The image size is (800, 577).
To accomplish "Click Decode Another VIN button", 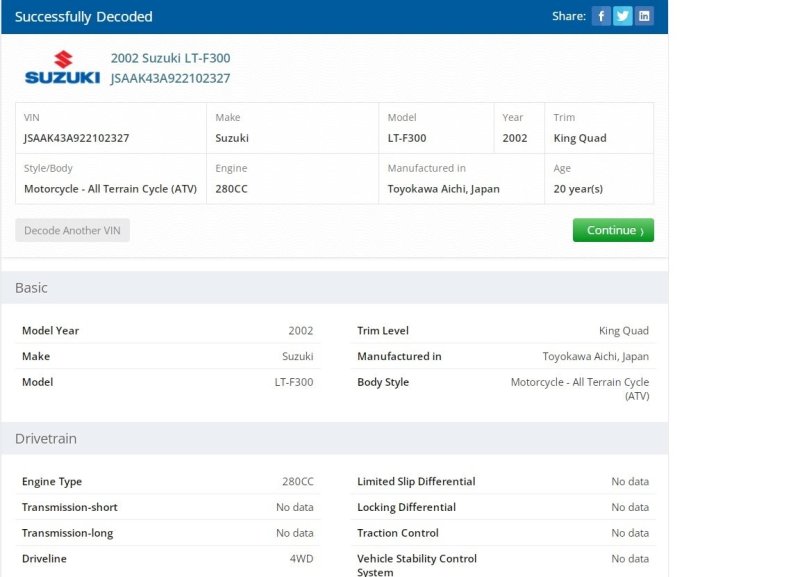I will point(72,230).
